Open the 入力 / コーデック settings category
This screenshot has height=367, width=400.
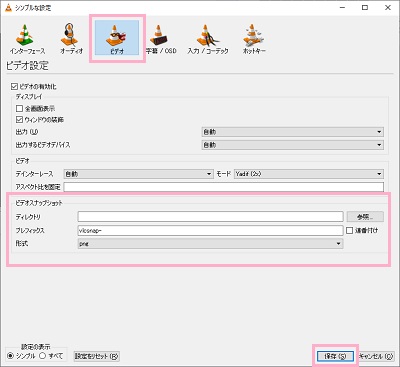[x=208, y=39]
